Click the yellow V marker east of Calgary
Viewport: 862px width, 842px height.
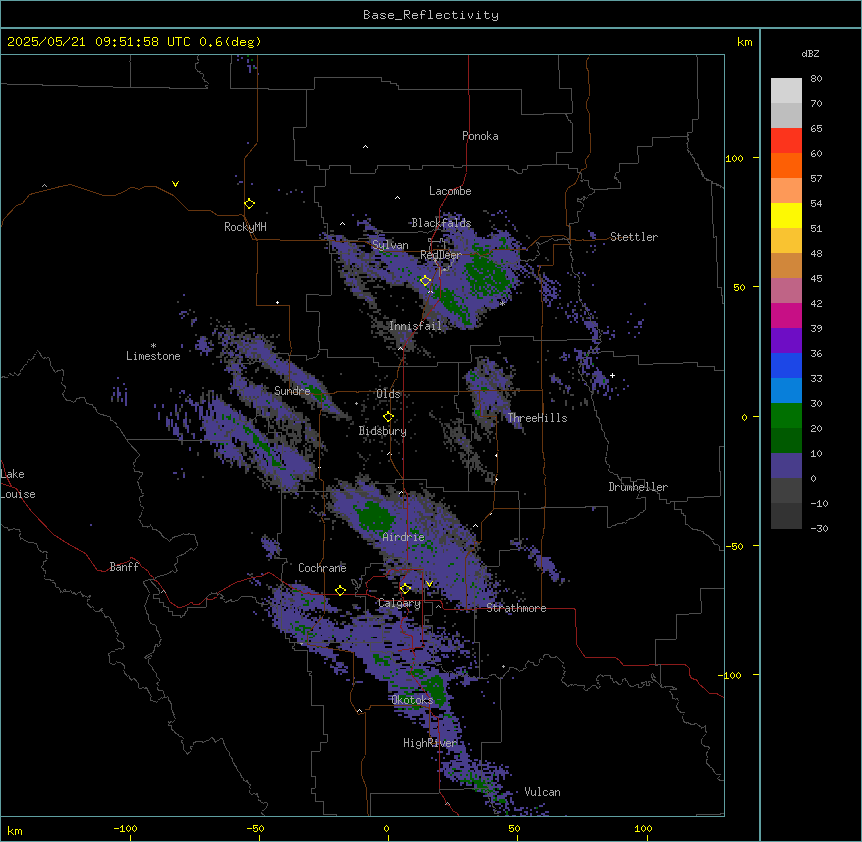pyautogui.click(x=429, y=584)
